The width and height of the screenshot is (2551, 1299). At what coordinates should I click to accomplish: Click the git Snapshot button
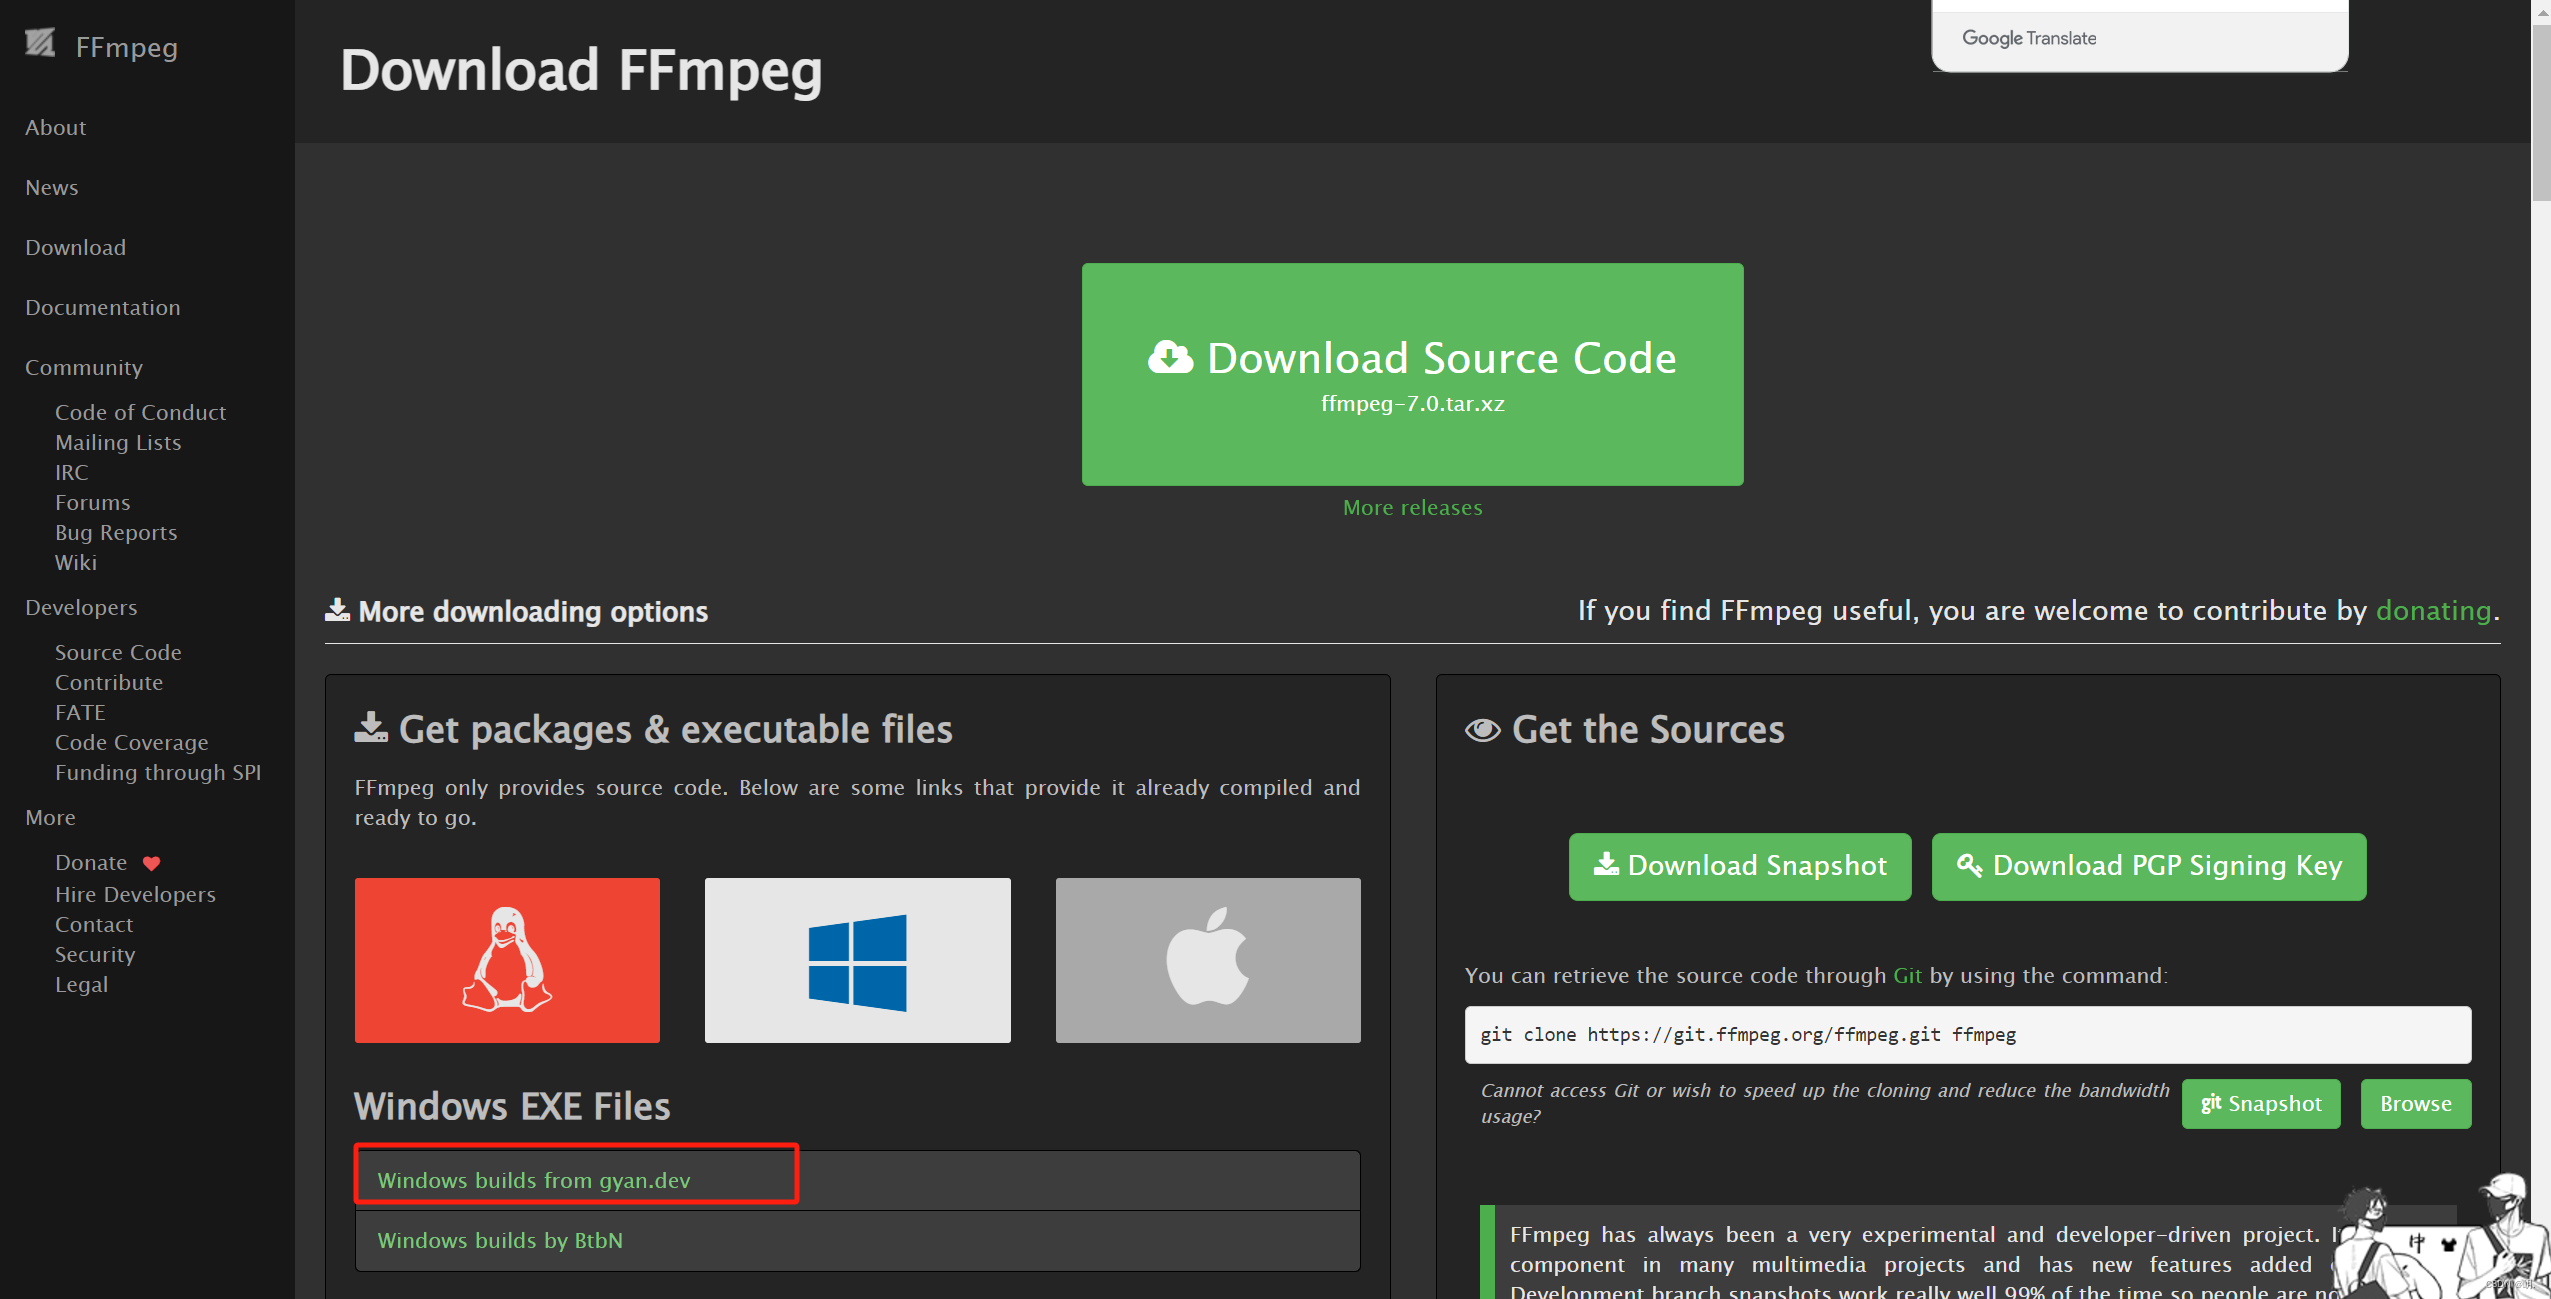(2259, 1103)
